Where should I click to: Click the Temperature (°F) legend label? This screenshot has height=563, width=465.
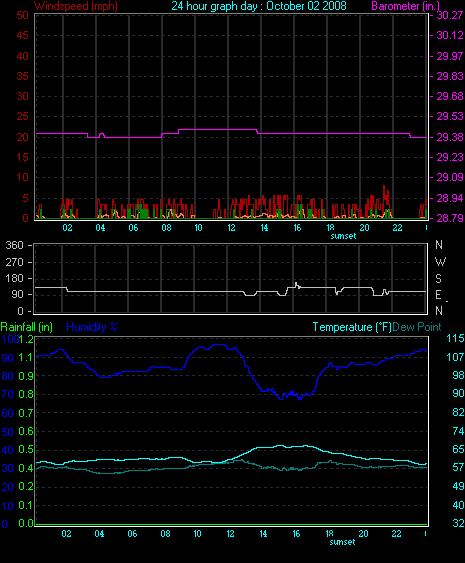(352, 327)
